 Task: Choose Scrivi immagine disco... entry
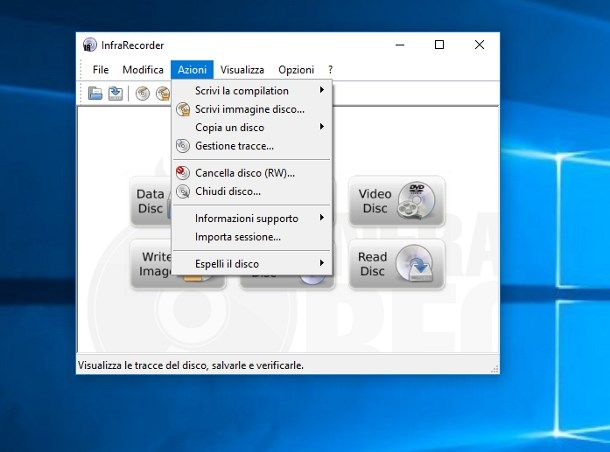point(252,109)
